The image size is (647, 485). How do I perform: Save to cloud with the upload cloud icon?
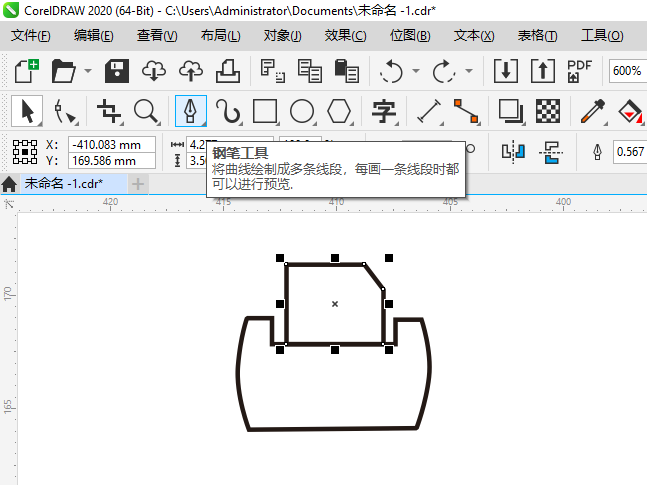coord(191,71)
